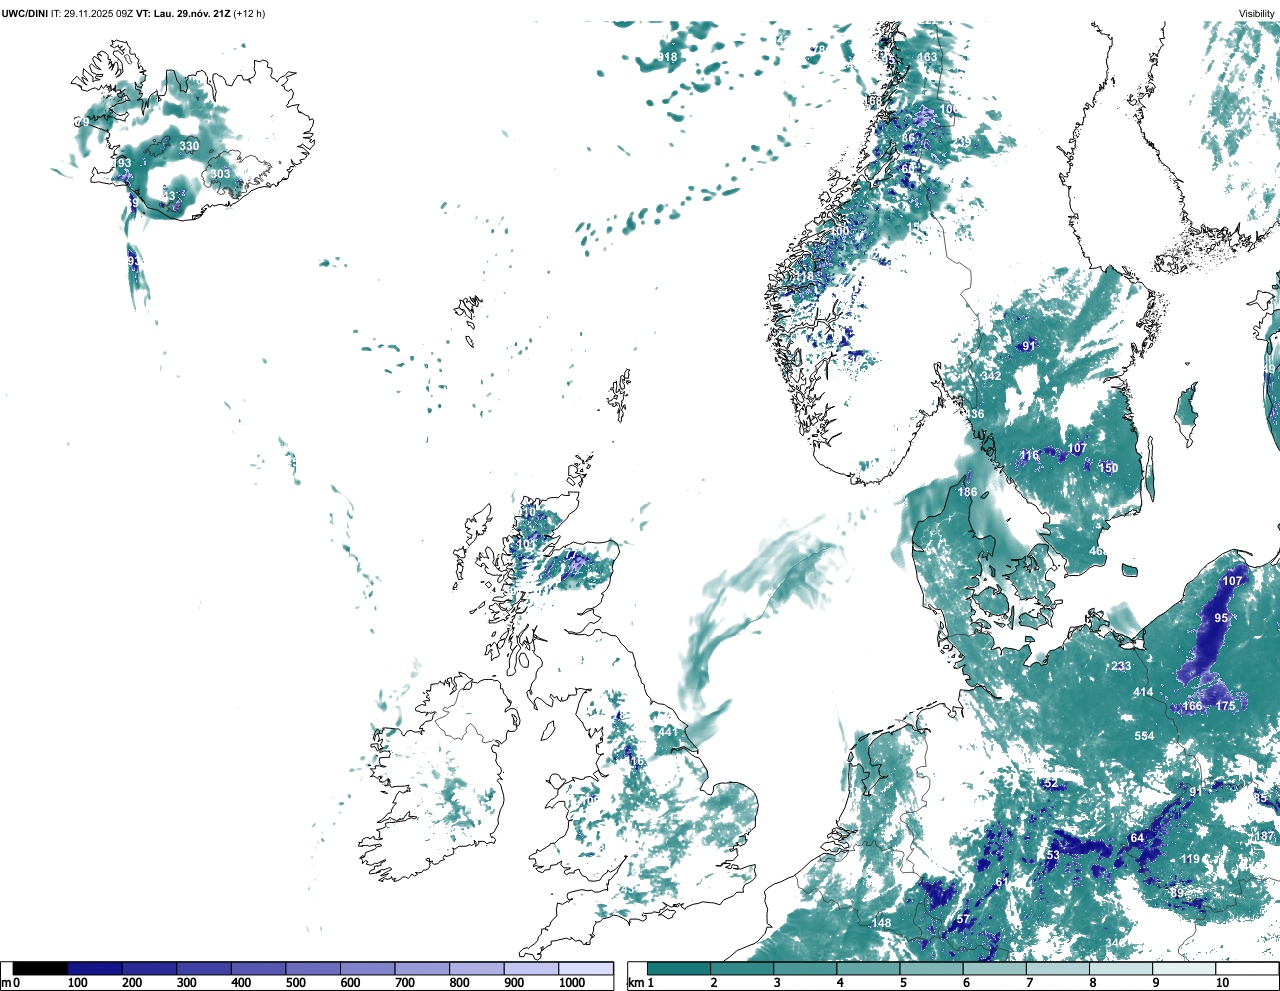
Task: Click the '29.11.2025 09Z' initial time
Action: click(x=99, y=13)
